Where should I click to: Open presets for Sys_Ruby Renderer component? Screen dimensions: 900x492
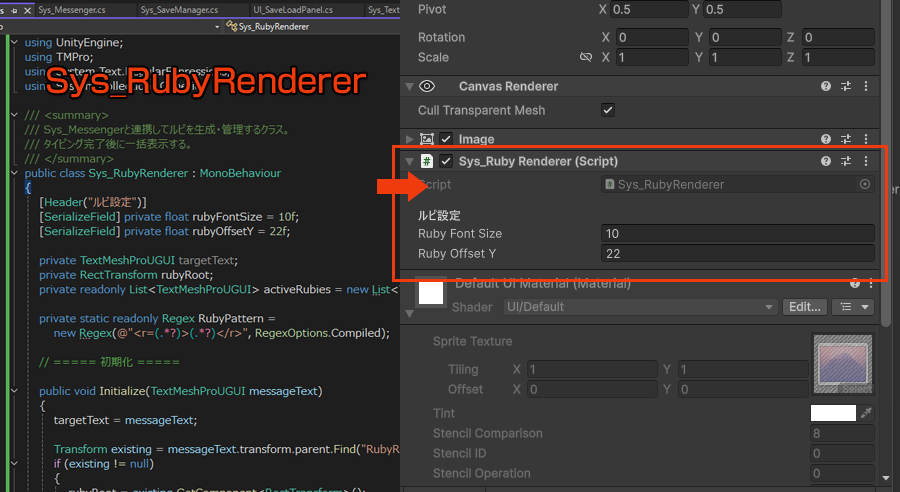(x=846, y=161)
